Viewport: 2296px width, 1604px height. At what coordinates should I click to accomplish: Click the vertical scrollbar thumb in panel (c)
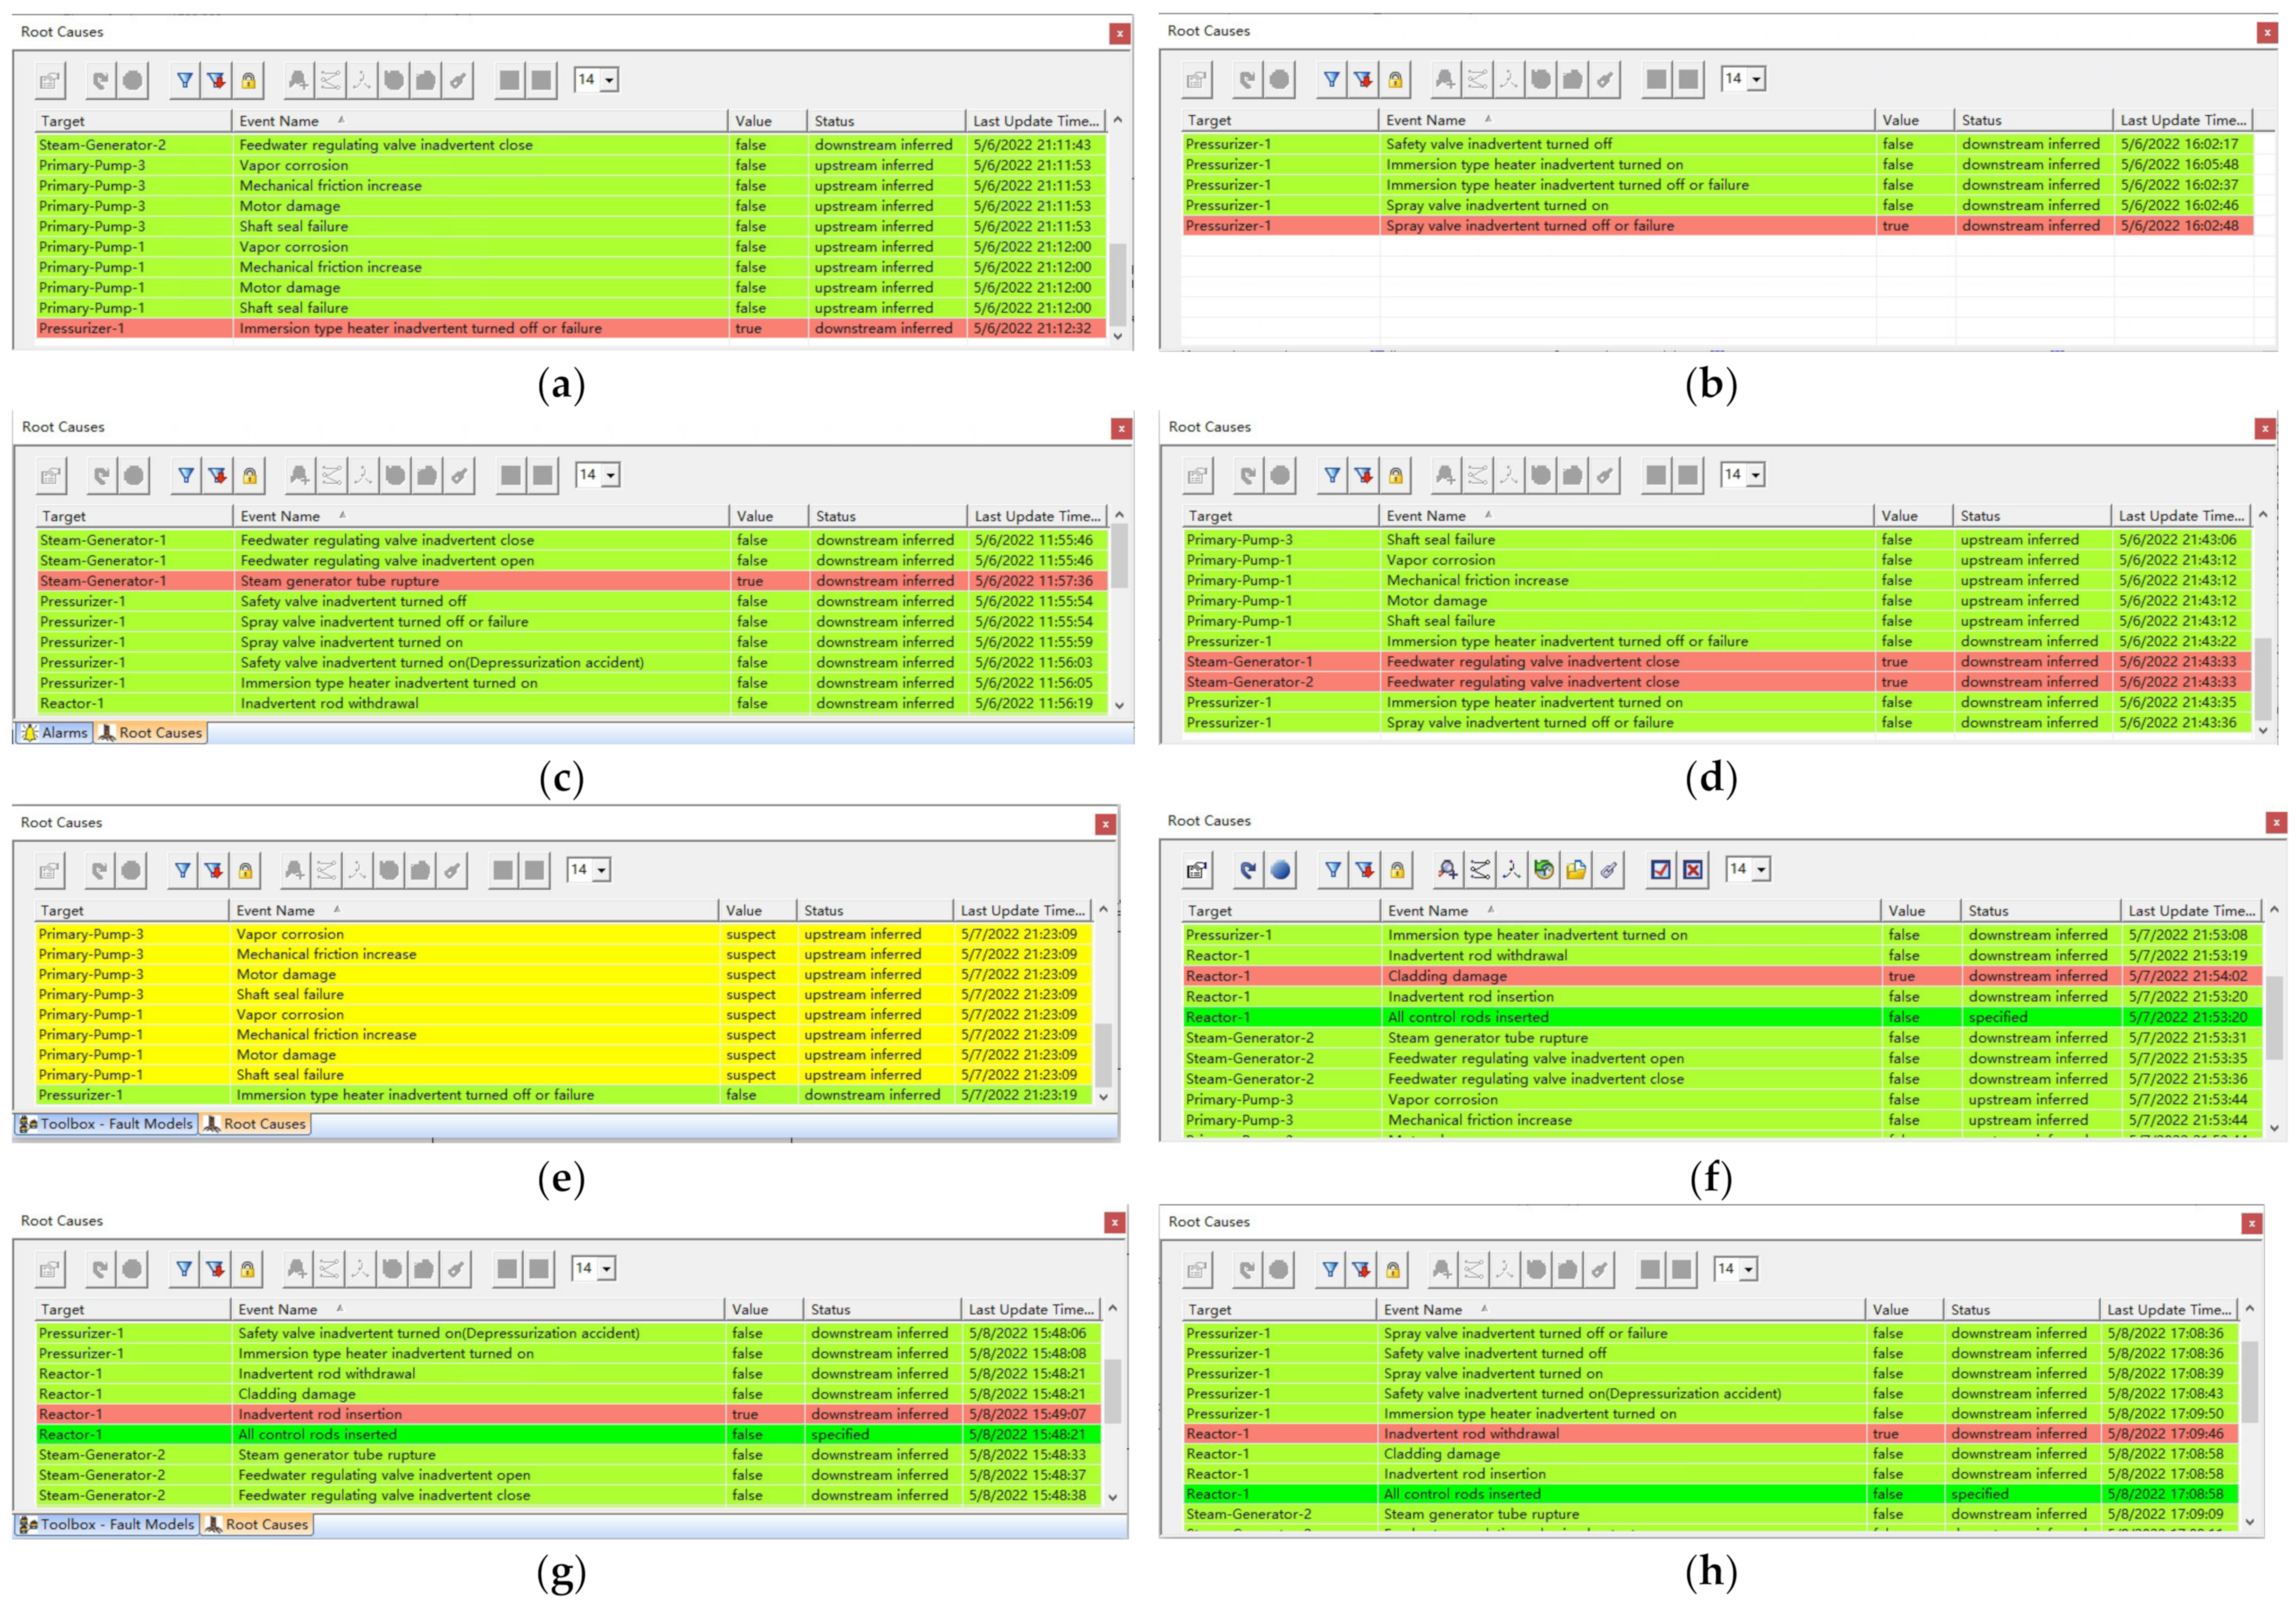pos(1119,556)
